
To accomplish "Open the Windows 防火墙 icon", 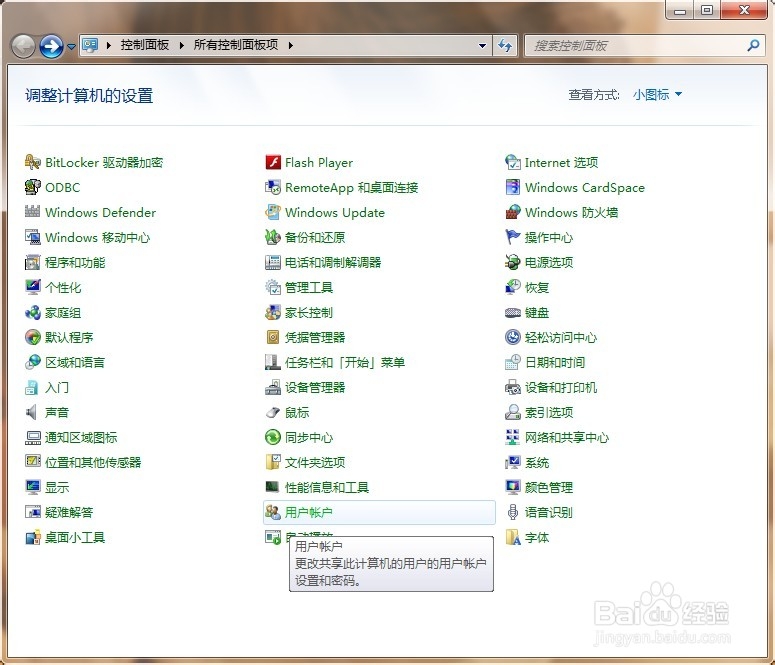I will (x=513, y=212).
